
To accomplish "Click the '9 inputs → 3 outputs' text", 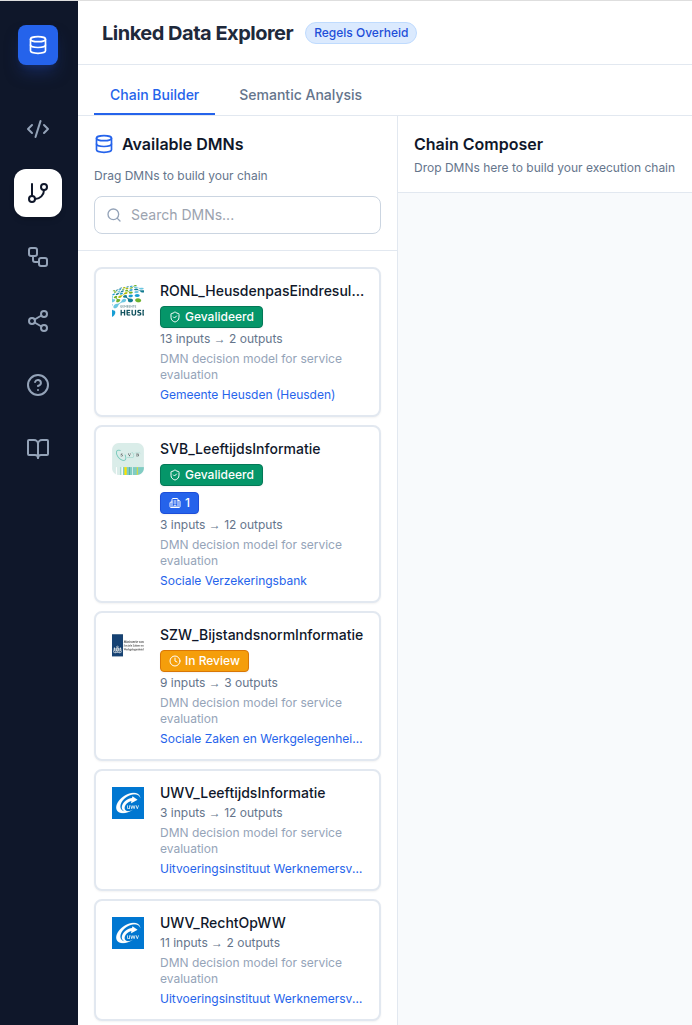I will pos(219,682).
